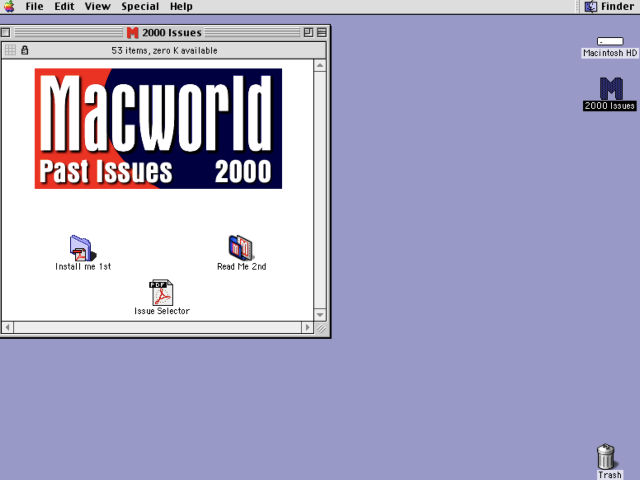
Task: Click the '2000 Issues' window title
Action: [x=172, y=33]
